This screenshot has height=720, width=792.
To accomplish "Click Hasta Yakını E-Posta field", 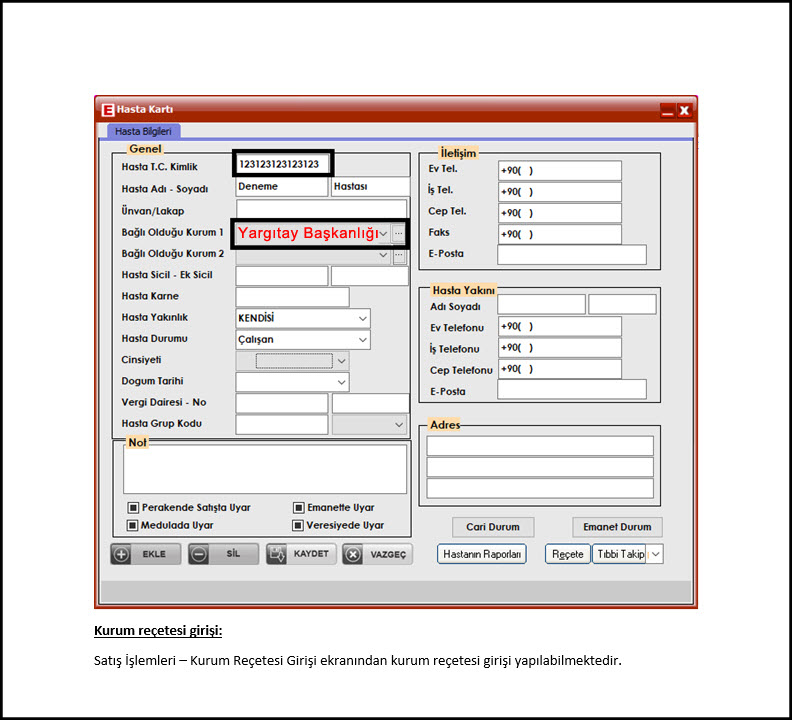I will pos(572,389).
